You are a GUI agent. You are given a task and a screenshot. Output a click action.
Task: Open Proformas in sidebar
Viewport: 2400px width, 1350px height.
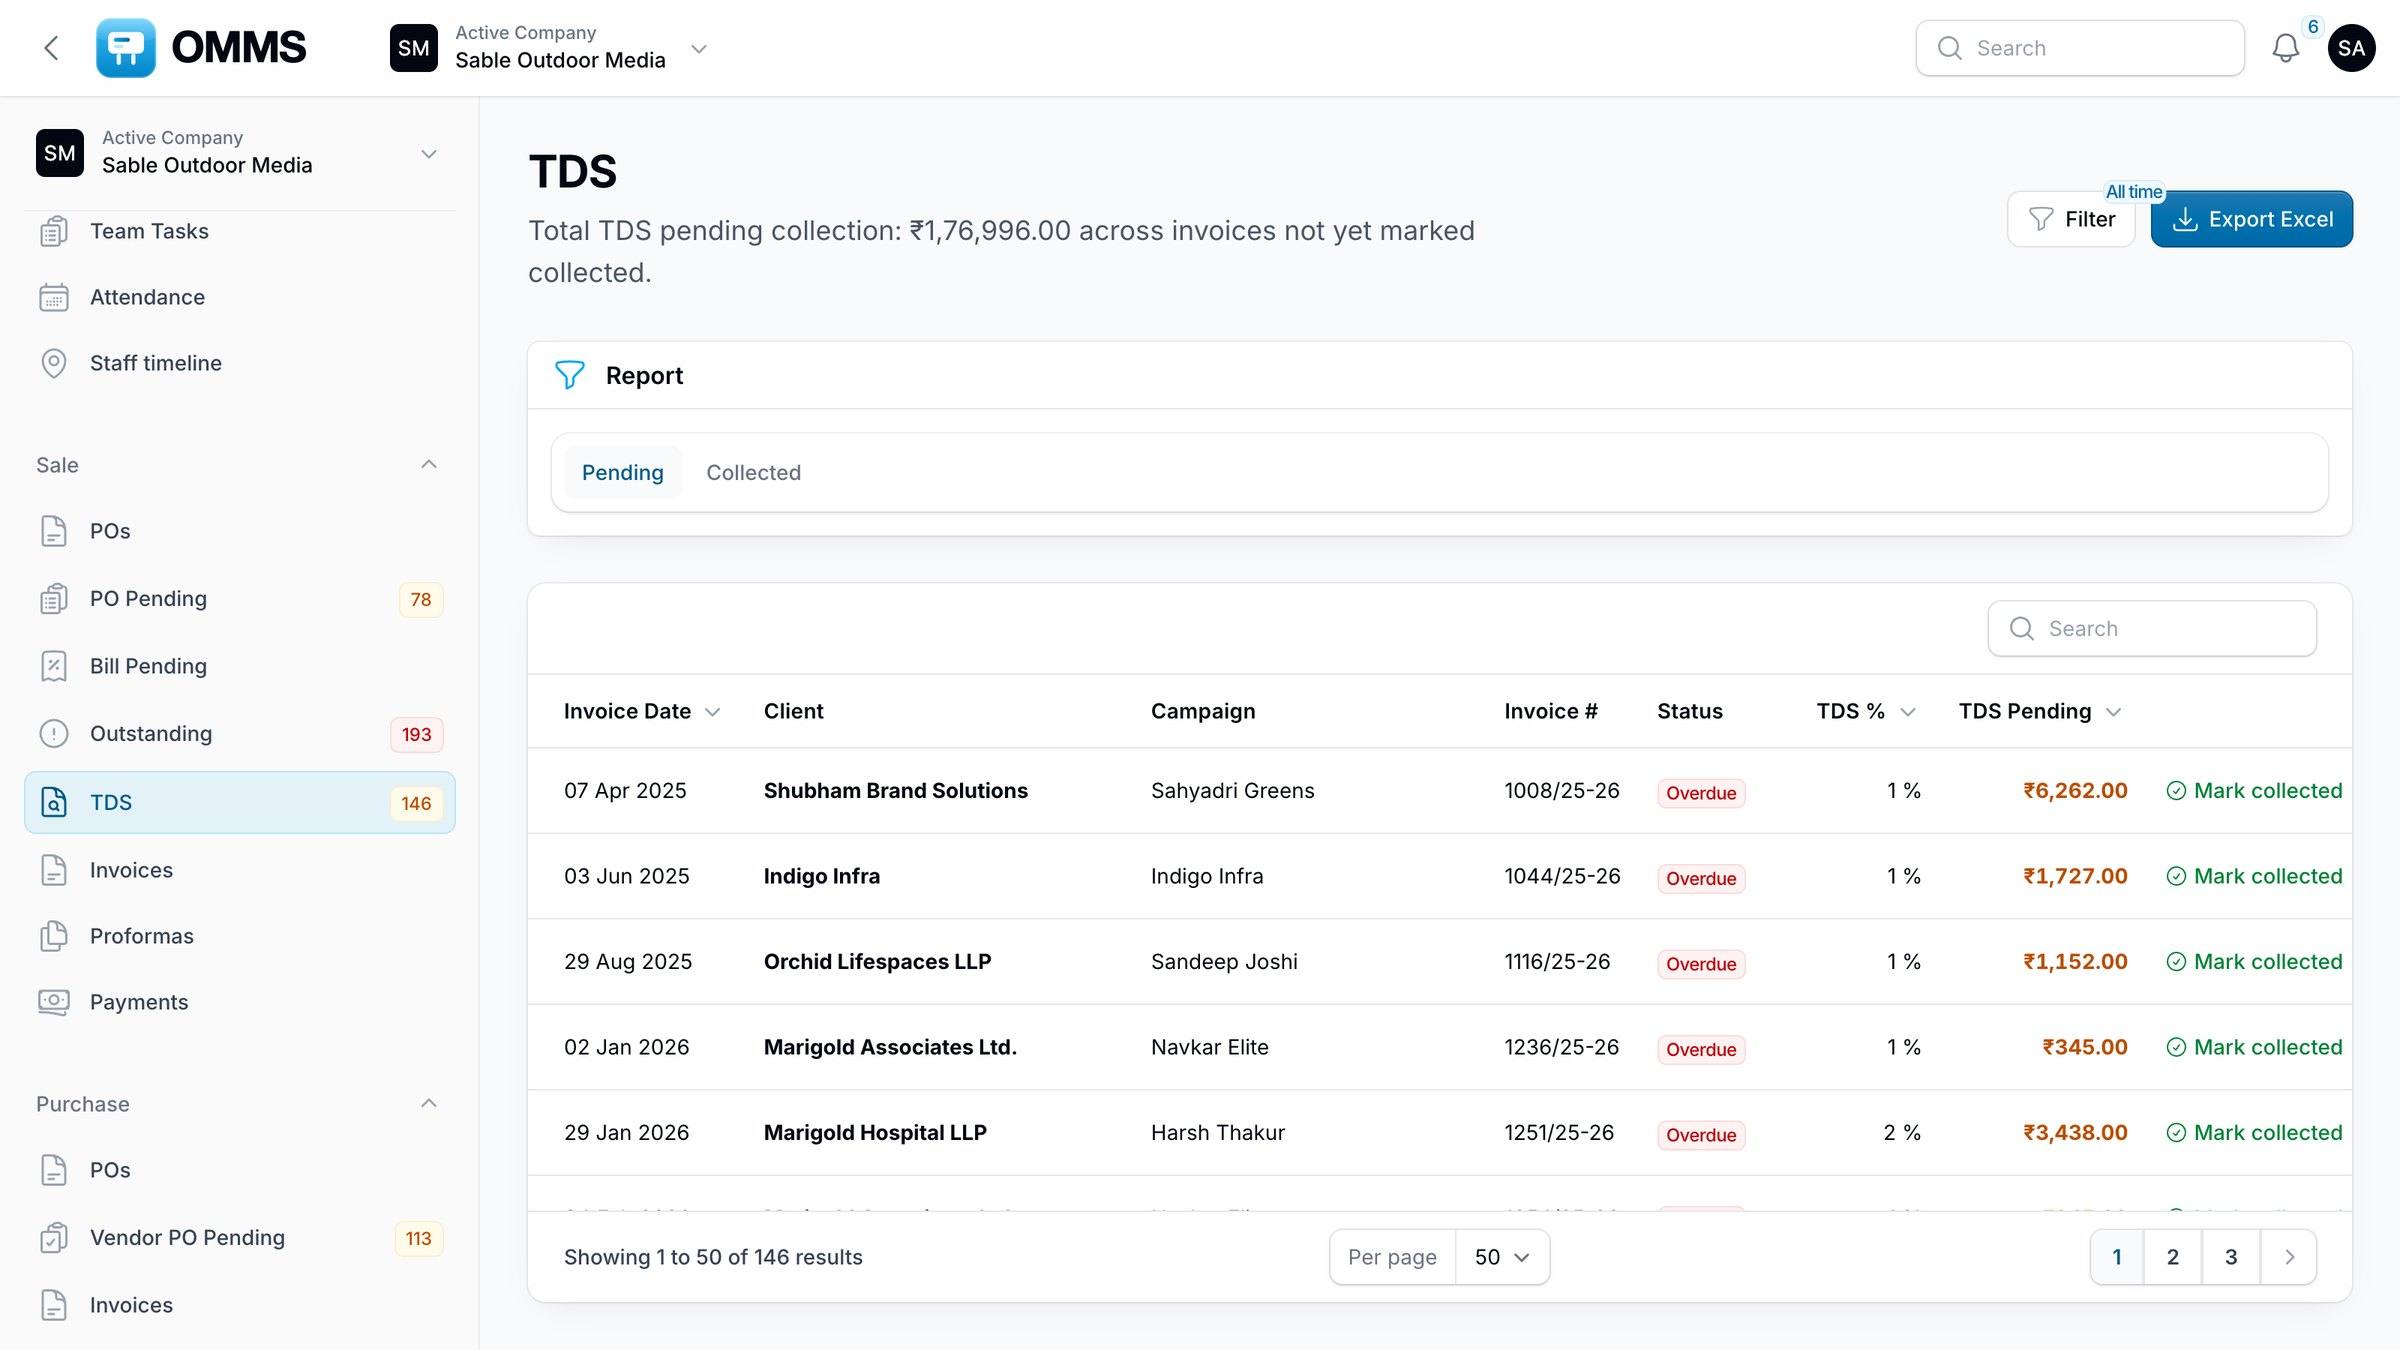coord(240,936)
